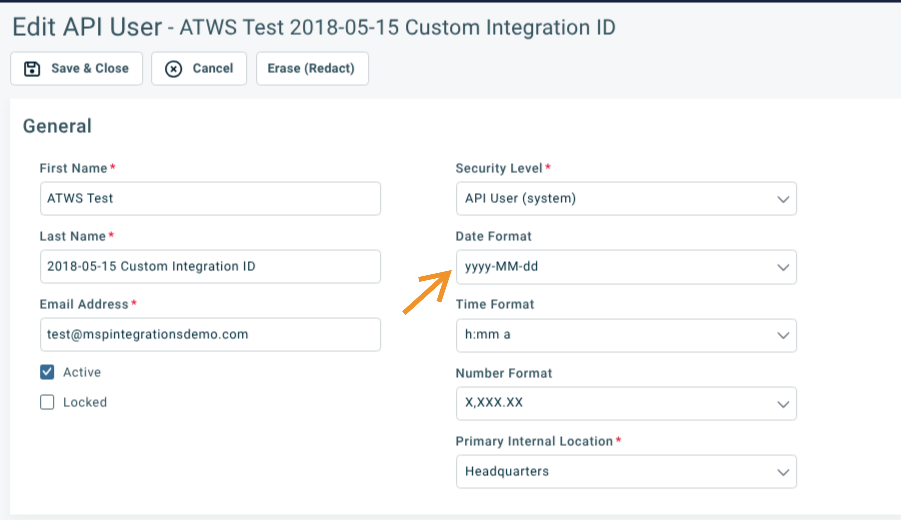The image size is (901, 520).
Task: Click into the First Name field
Action: pyautogui.click(x=210, y=198)
